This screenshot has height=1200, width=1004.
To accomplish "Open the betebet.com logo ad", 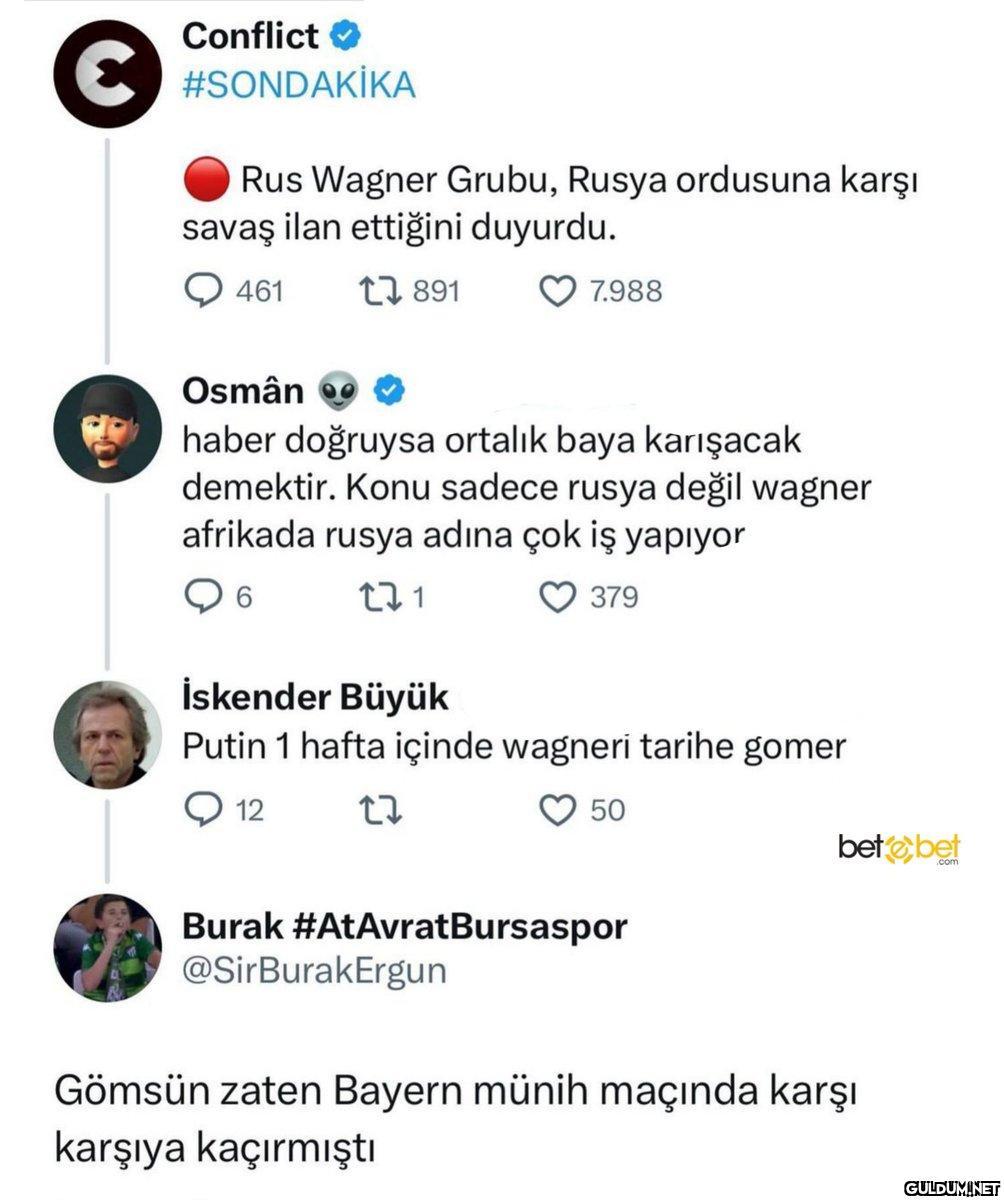I will (900, 848).
